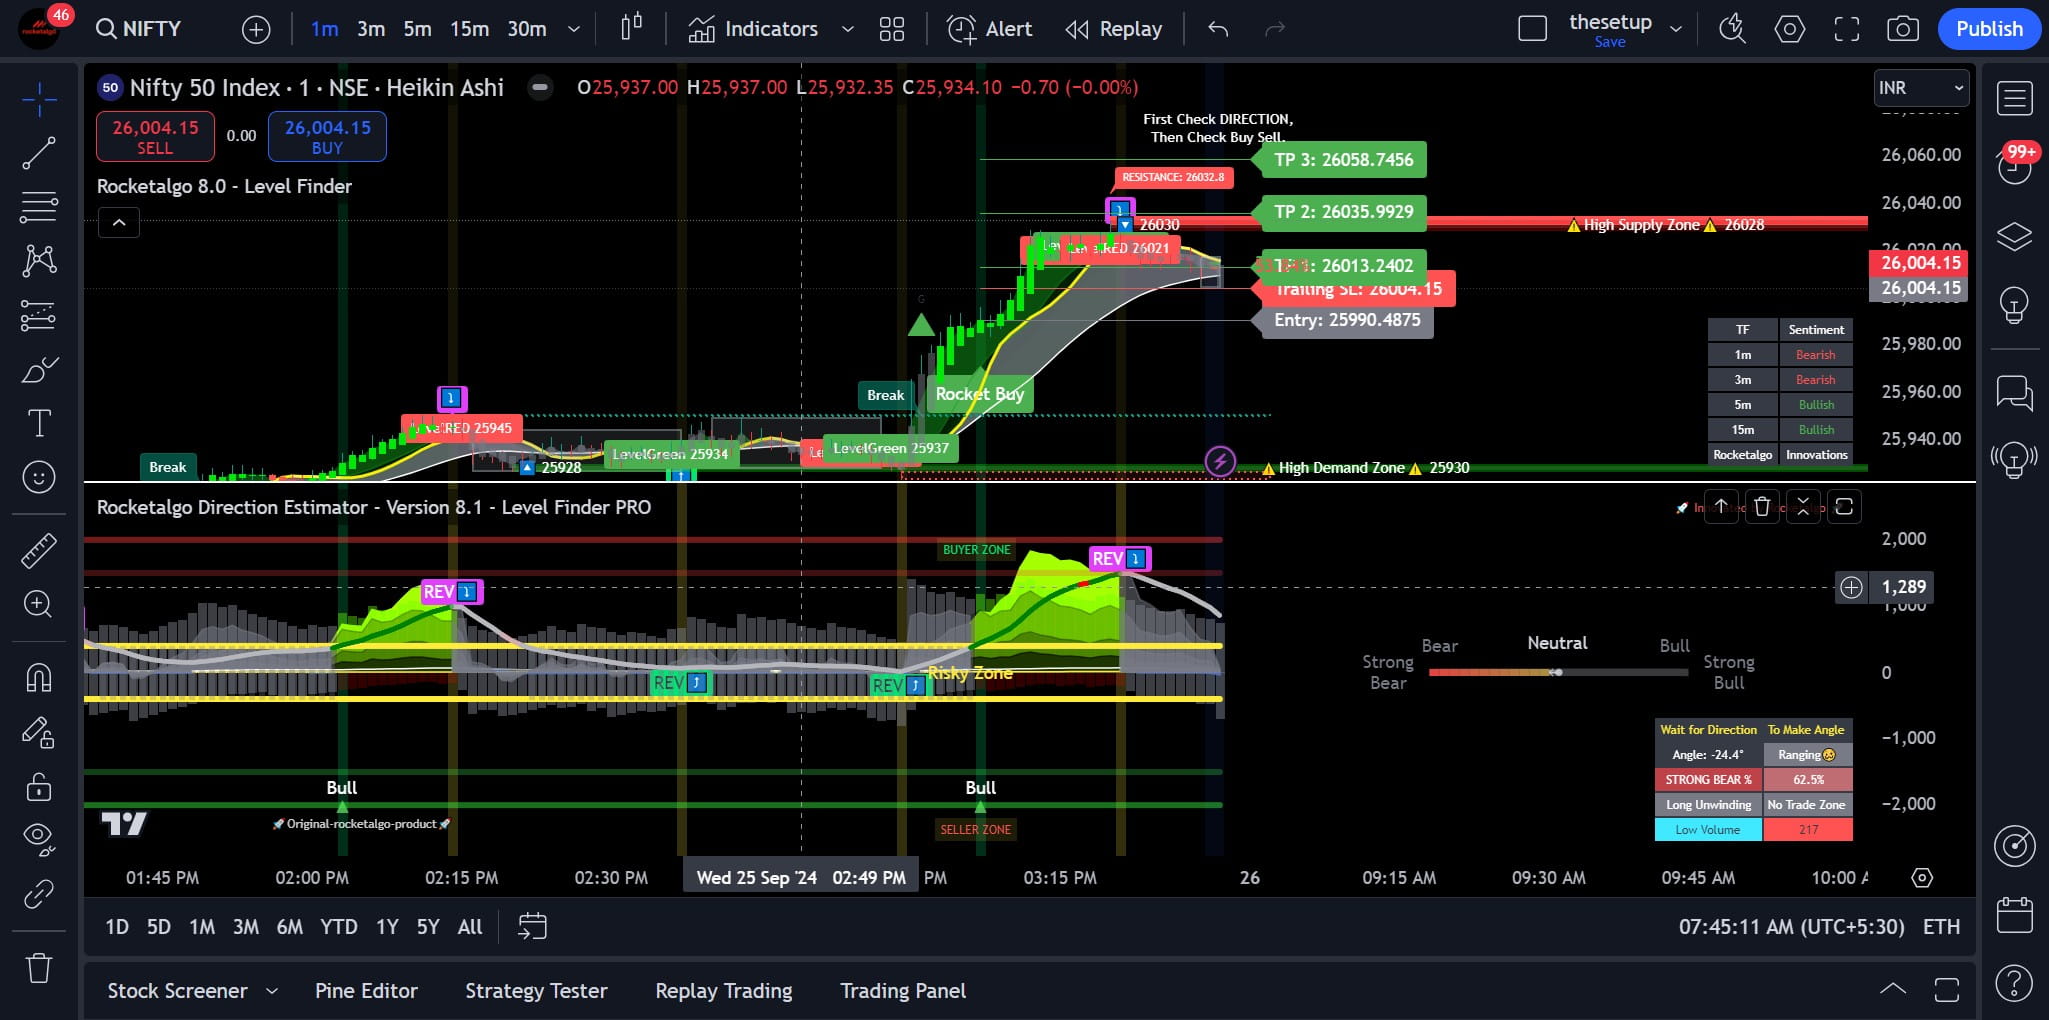Click the camera snapshot icon
This screenshot has width=2049, height=1020.
[1902, 29]
